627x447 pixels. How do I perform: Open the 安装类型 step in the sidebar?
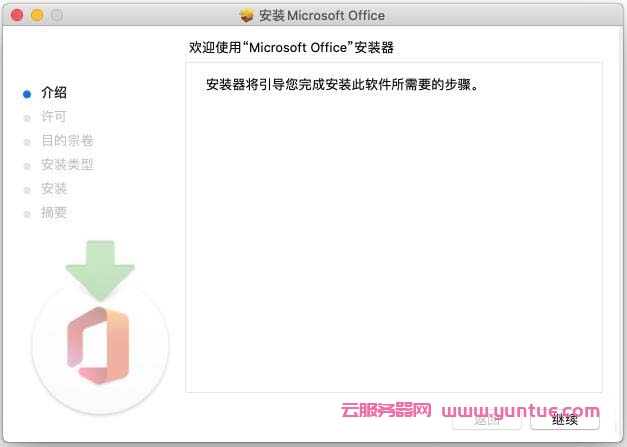pos(67,165)
